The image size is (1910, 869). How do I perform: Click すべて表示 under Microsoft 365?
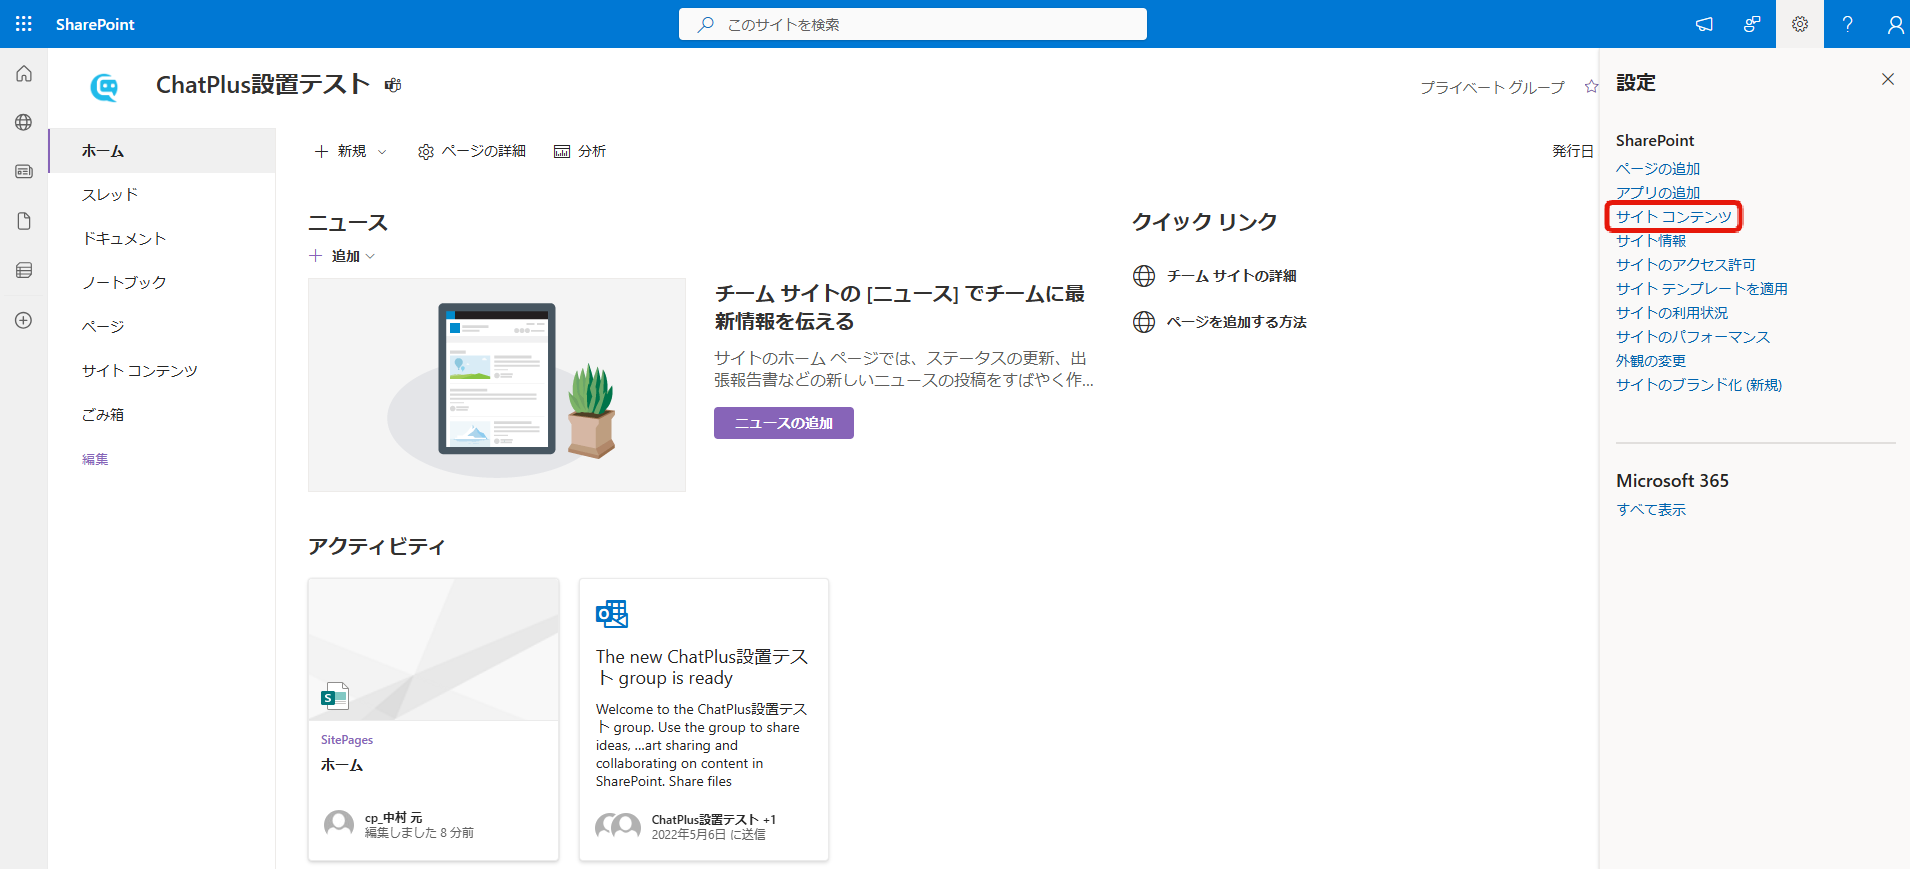(x=1651, y=510)
